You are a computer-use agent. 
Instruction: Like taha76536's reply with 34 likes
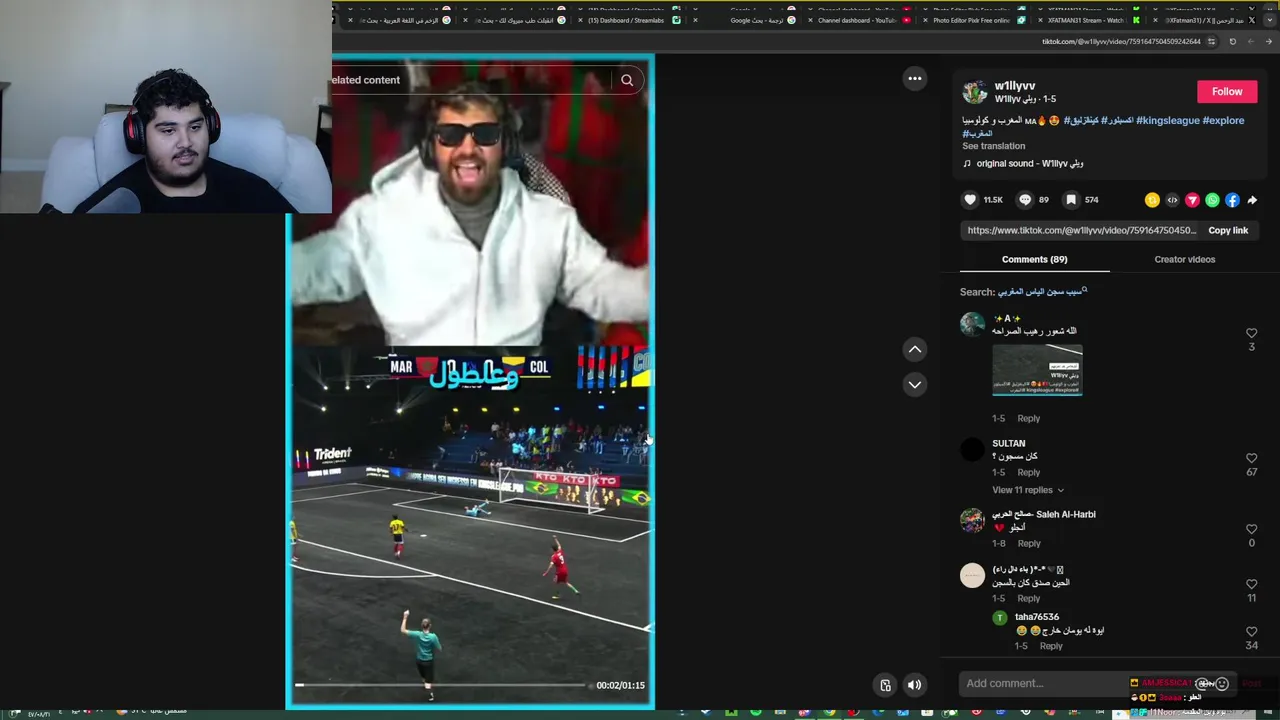(1251, 632)
